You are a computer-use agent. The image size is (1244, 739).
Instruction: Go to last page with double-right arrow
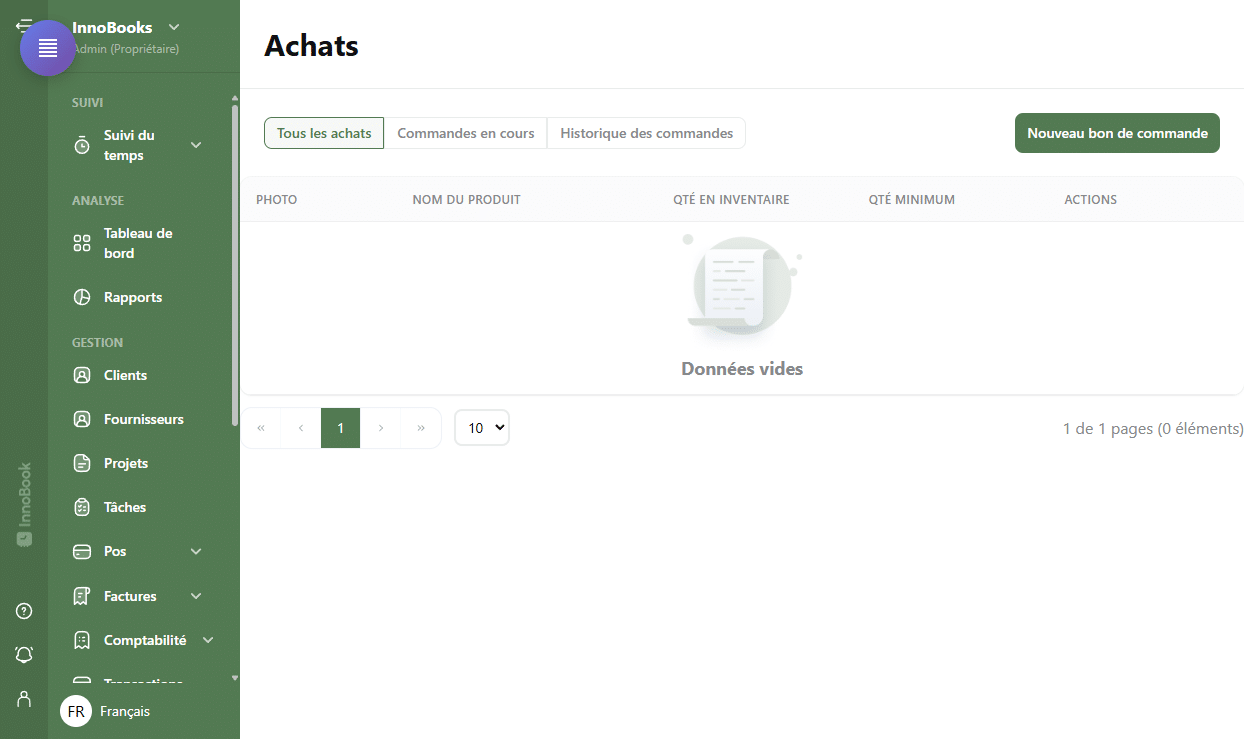(421, 428)
